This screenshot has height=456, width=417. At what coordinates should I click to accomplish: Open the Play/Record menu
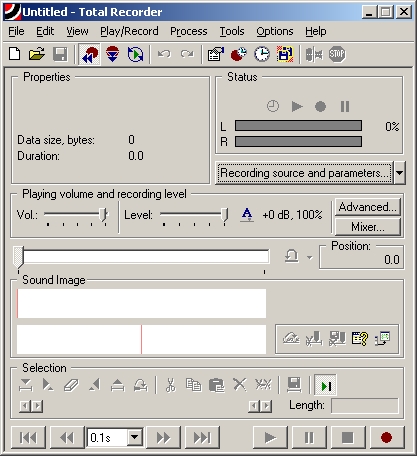point(129,31)
